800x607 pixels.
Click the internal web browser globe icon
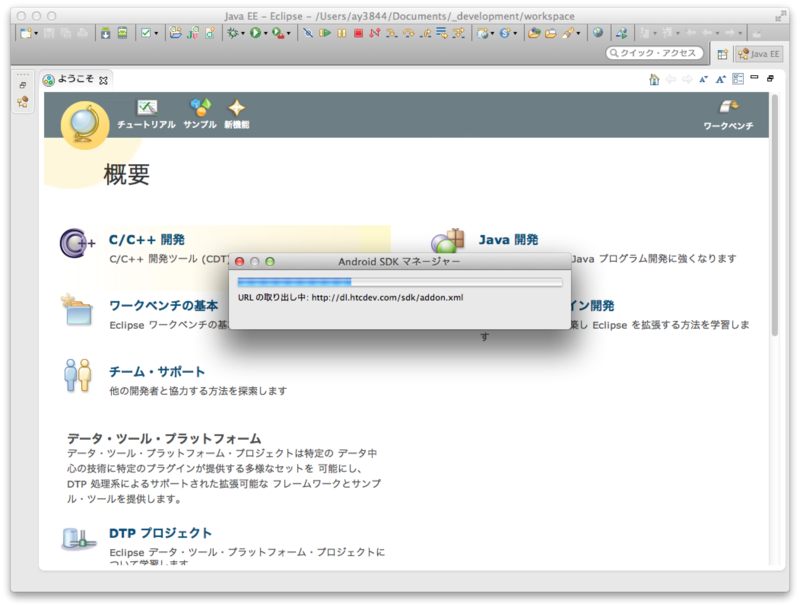coord(598,34)
